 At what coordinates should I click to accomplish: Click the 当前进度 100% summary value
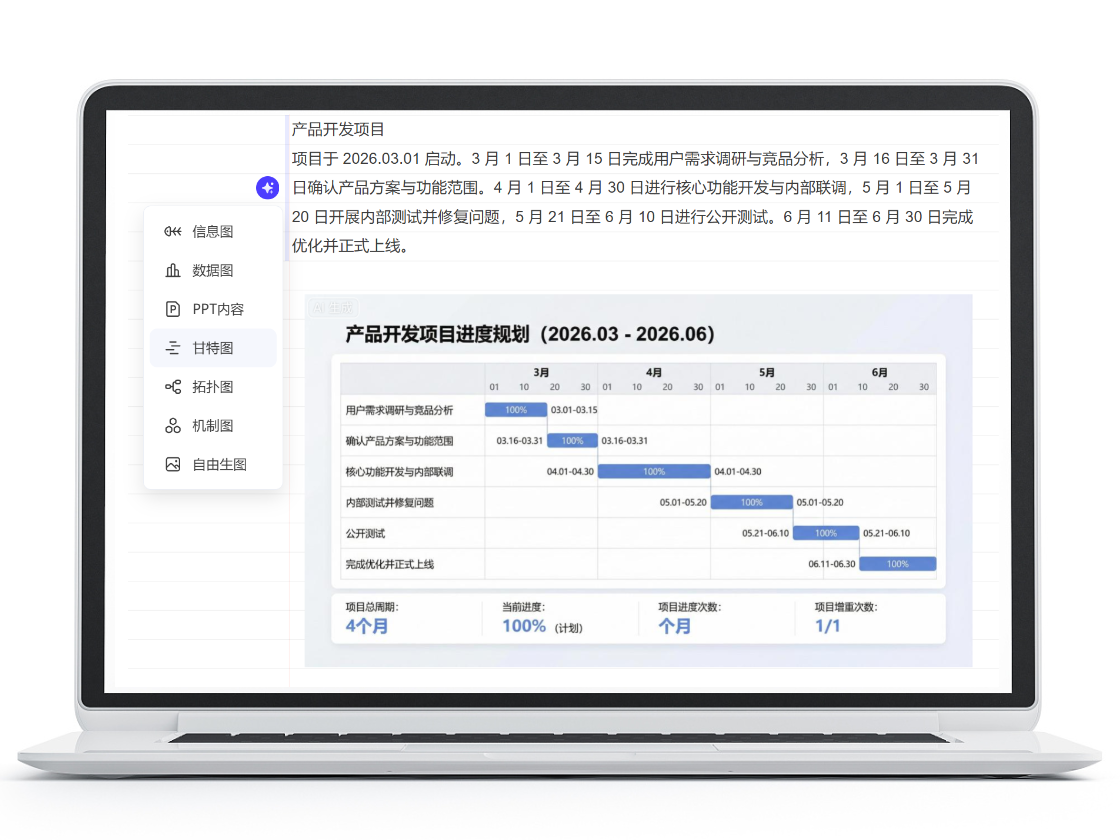pos(524,627)
